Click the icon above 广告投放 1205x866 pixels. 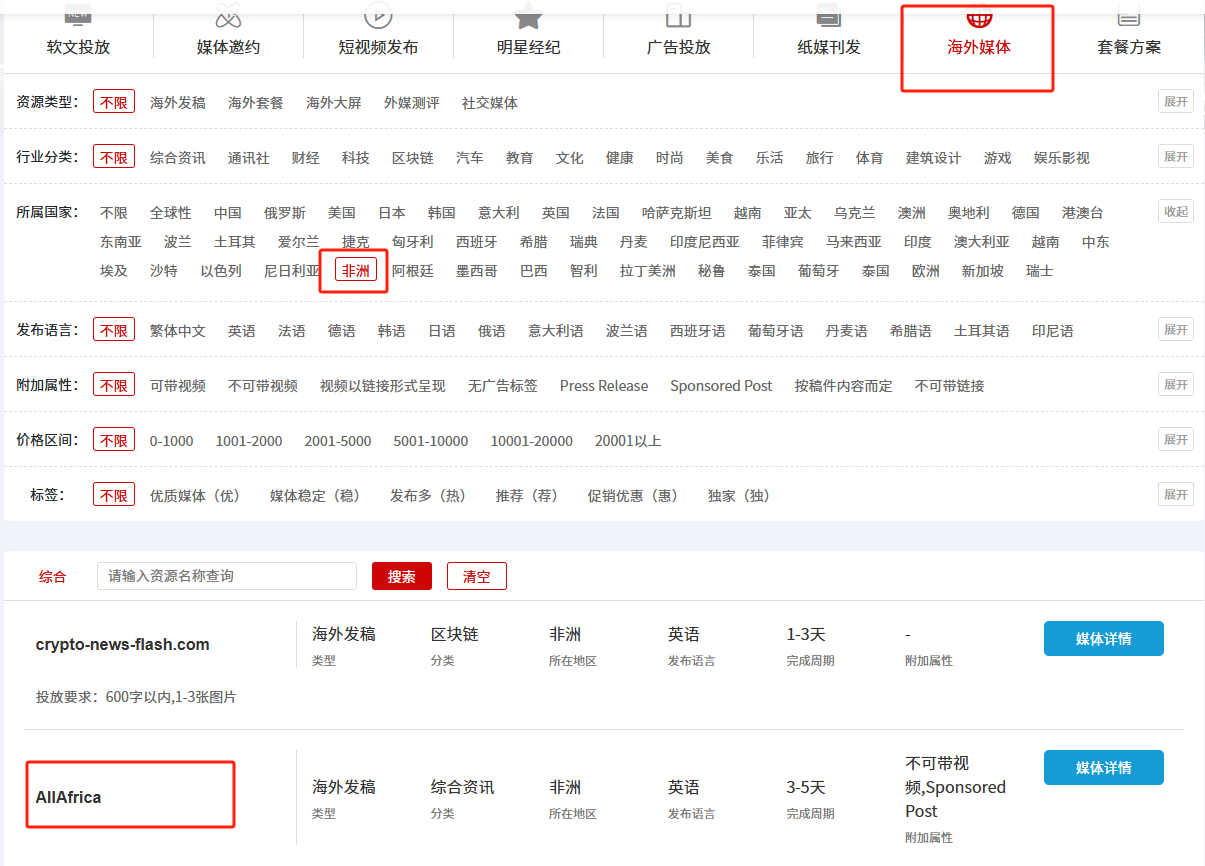click(x=678, y=14)
